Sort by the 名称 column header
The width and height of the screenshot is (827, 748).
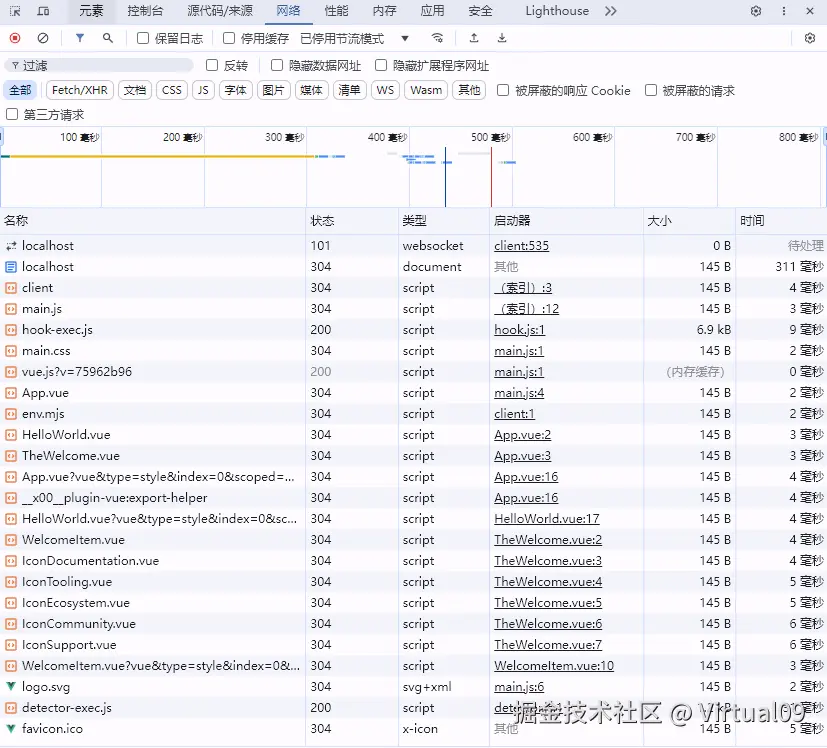point(153,221)
